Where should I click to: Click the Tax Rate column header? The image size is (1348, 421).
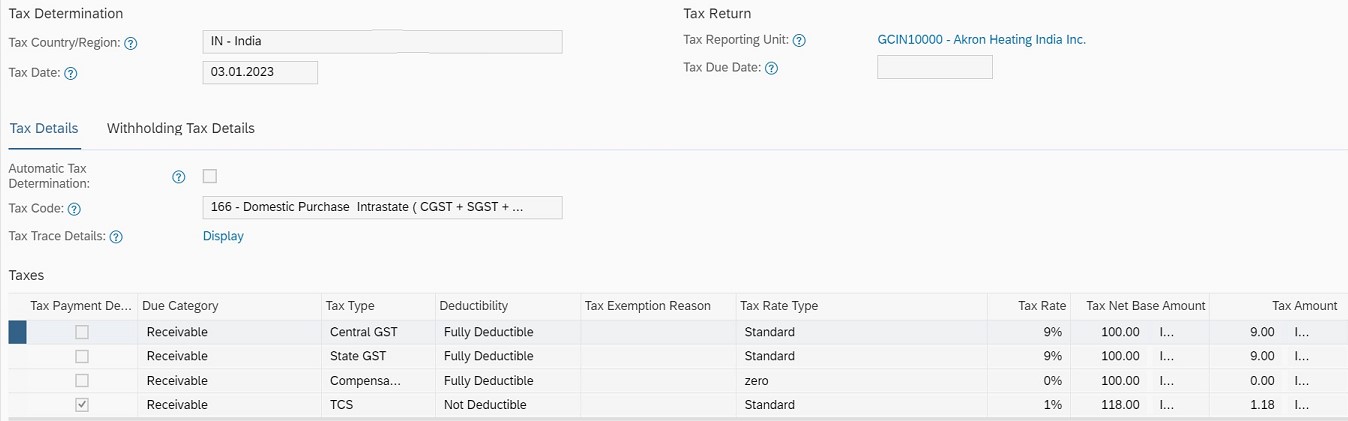pos(1030,306)
